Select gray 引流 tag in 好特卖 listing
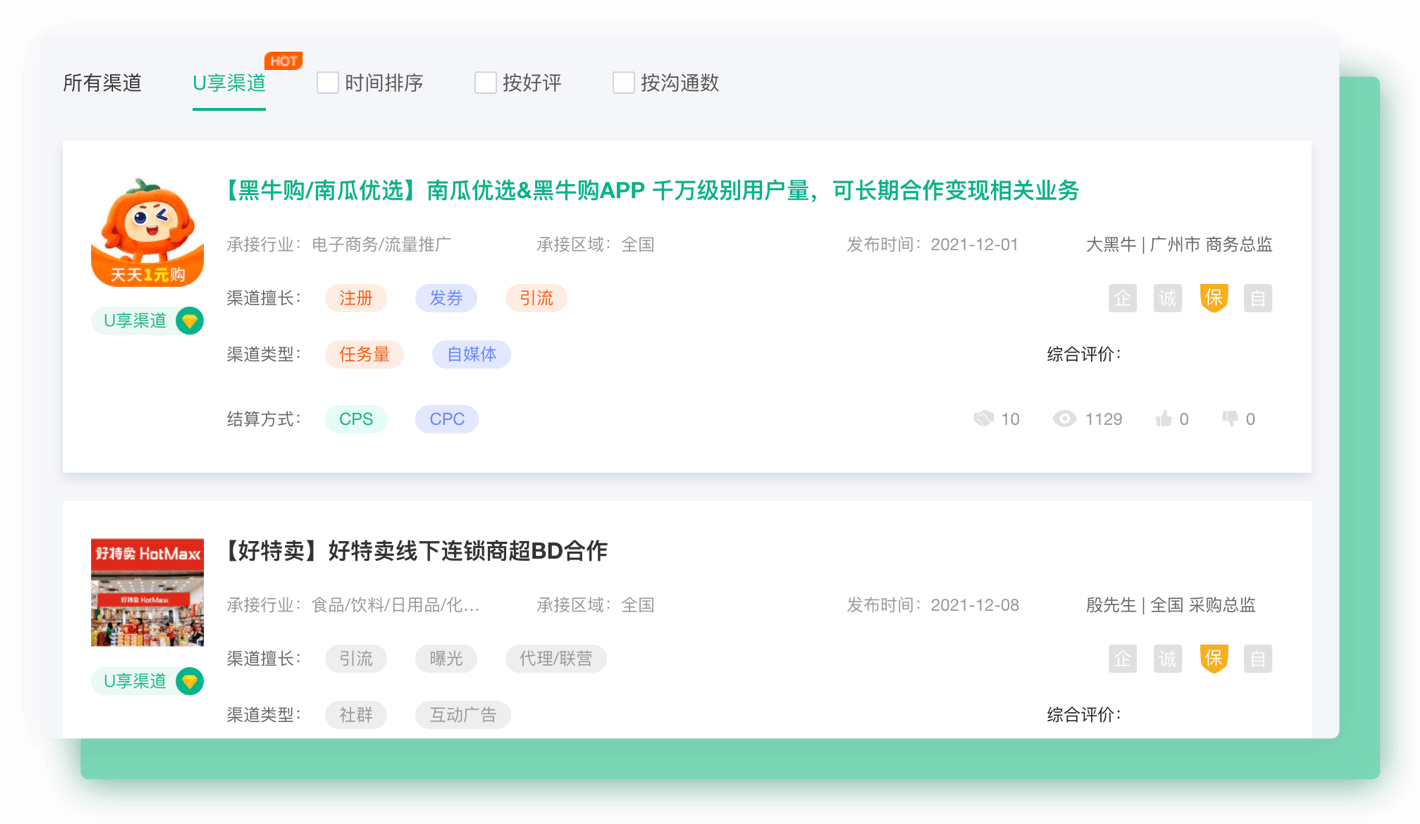This screenshot has width=1420, height=824. 356,659
